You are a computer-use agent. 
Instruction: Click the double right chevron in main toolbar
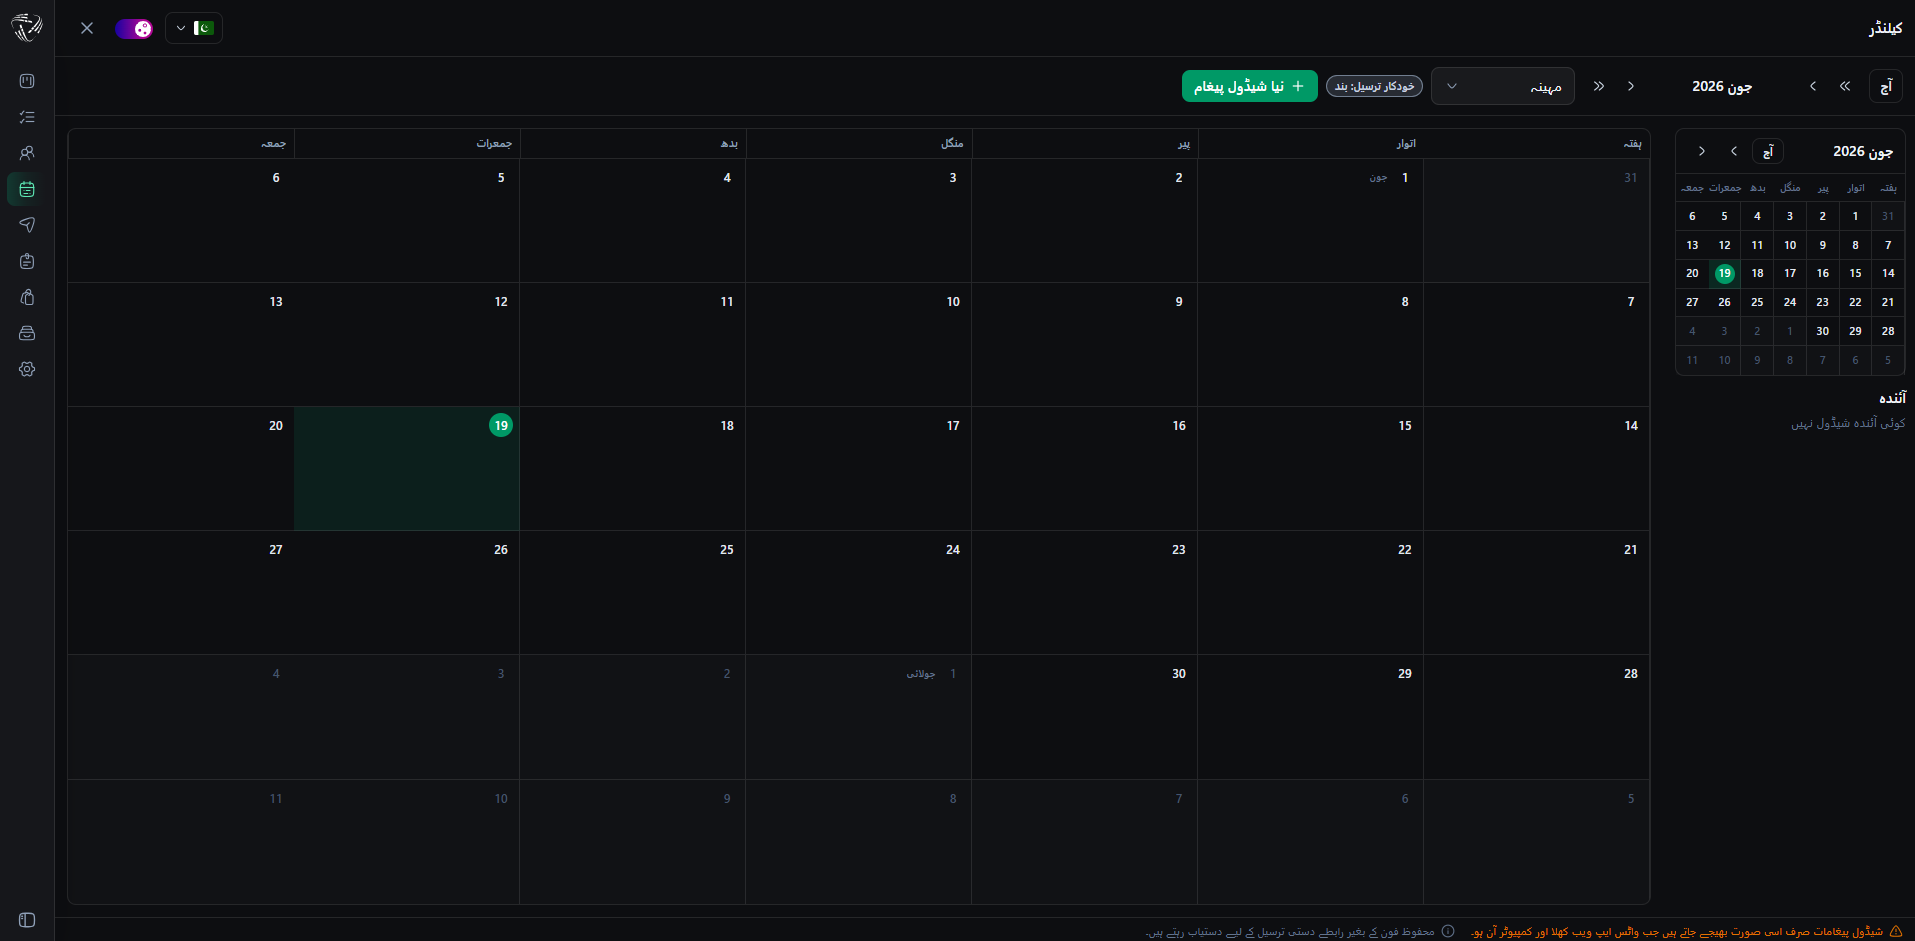coord(1599,86)
